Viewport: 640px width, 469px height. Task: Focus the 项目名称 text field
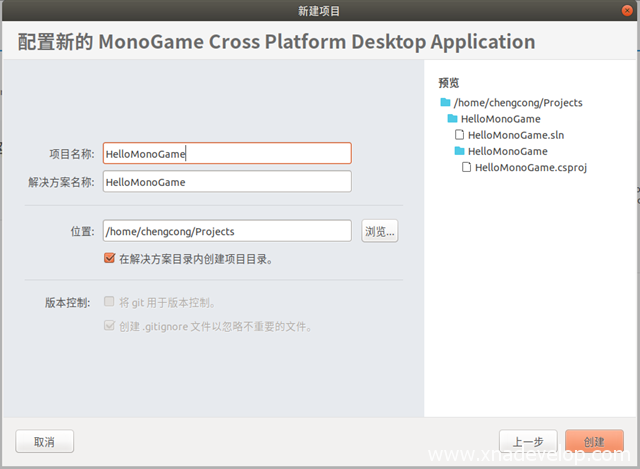point(226,153)
